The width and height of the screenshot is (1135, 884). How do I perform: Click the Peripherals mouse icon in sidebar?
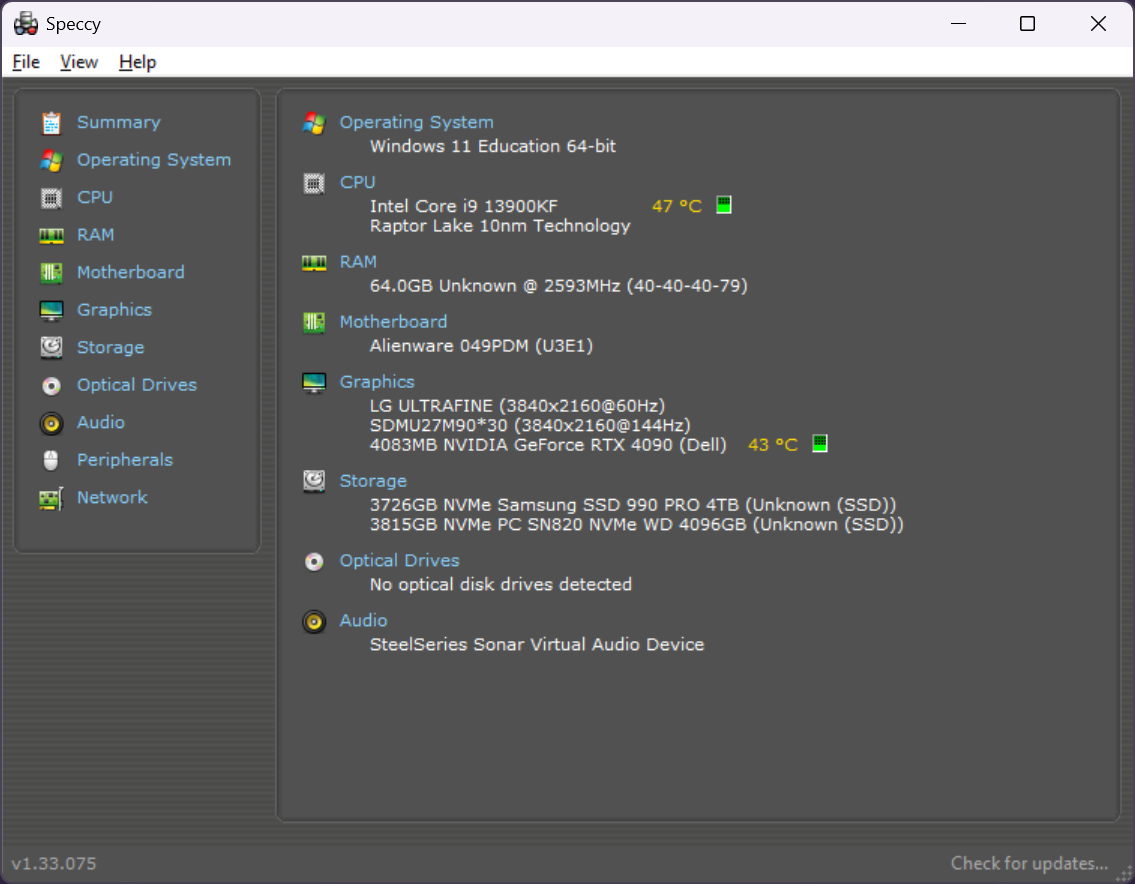51,460
